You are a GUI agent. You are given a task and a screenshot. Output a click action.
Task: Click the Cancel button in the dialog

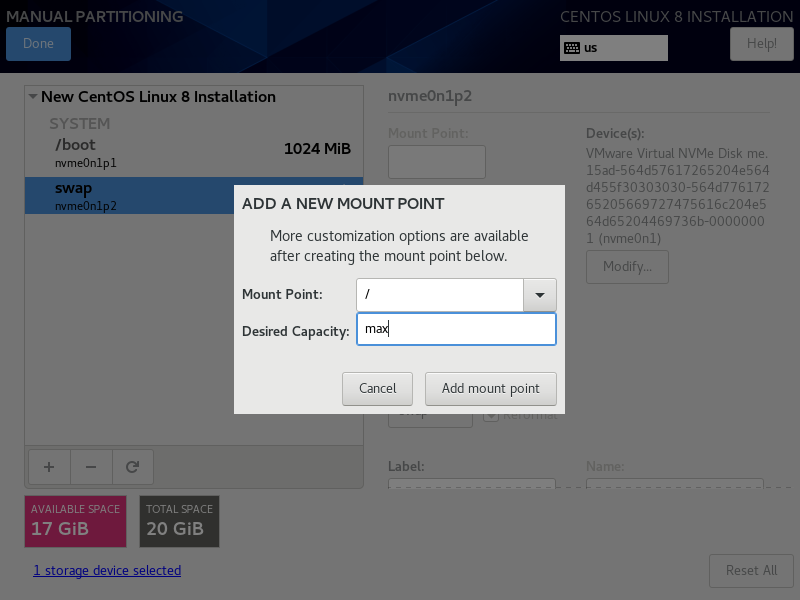[x=377, y=389]
